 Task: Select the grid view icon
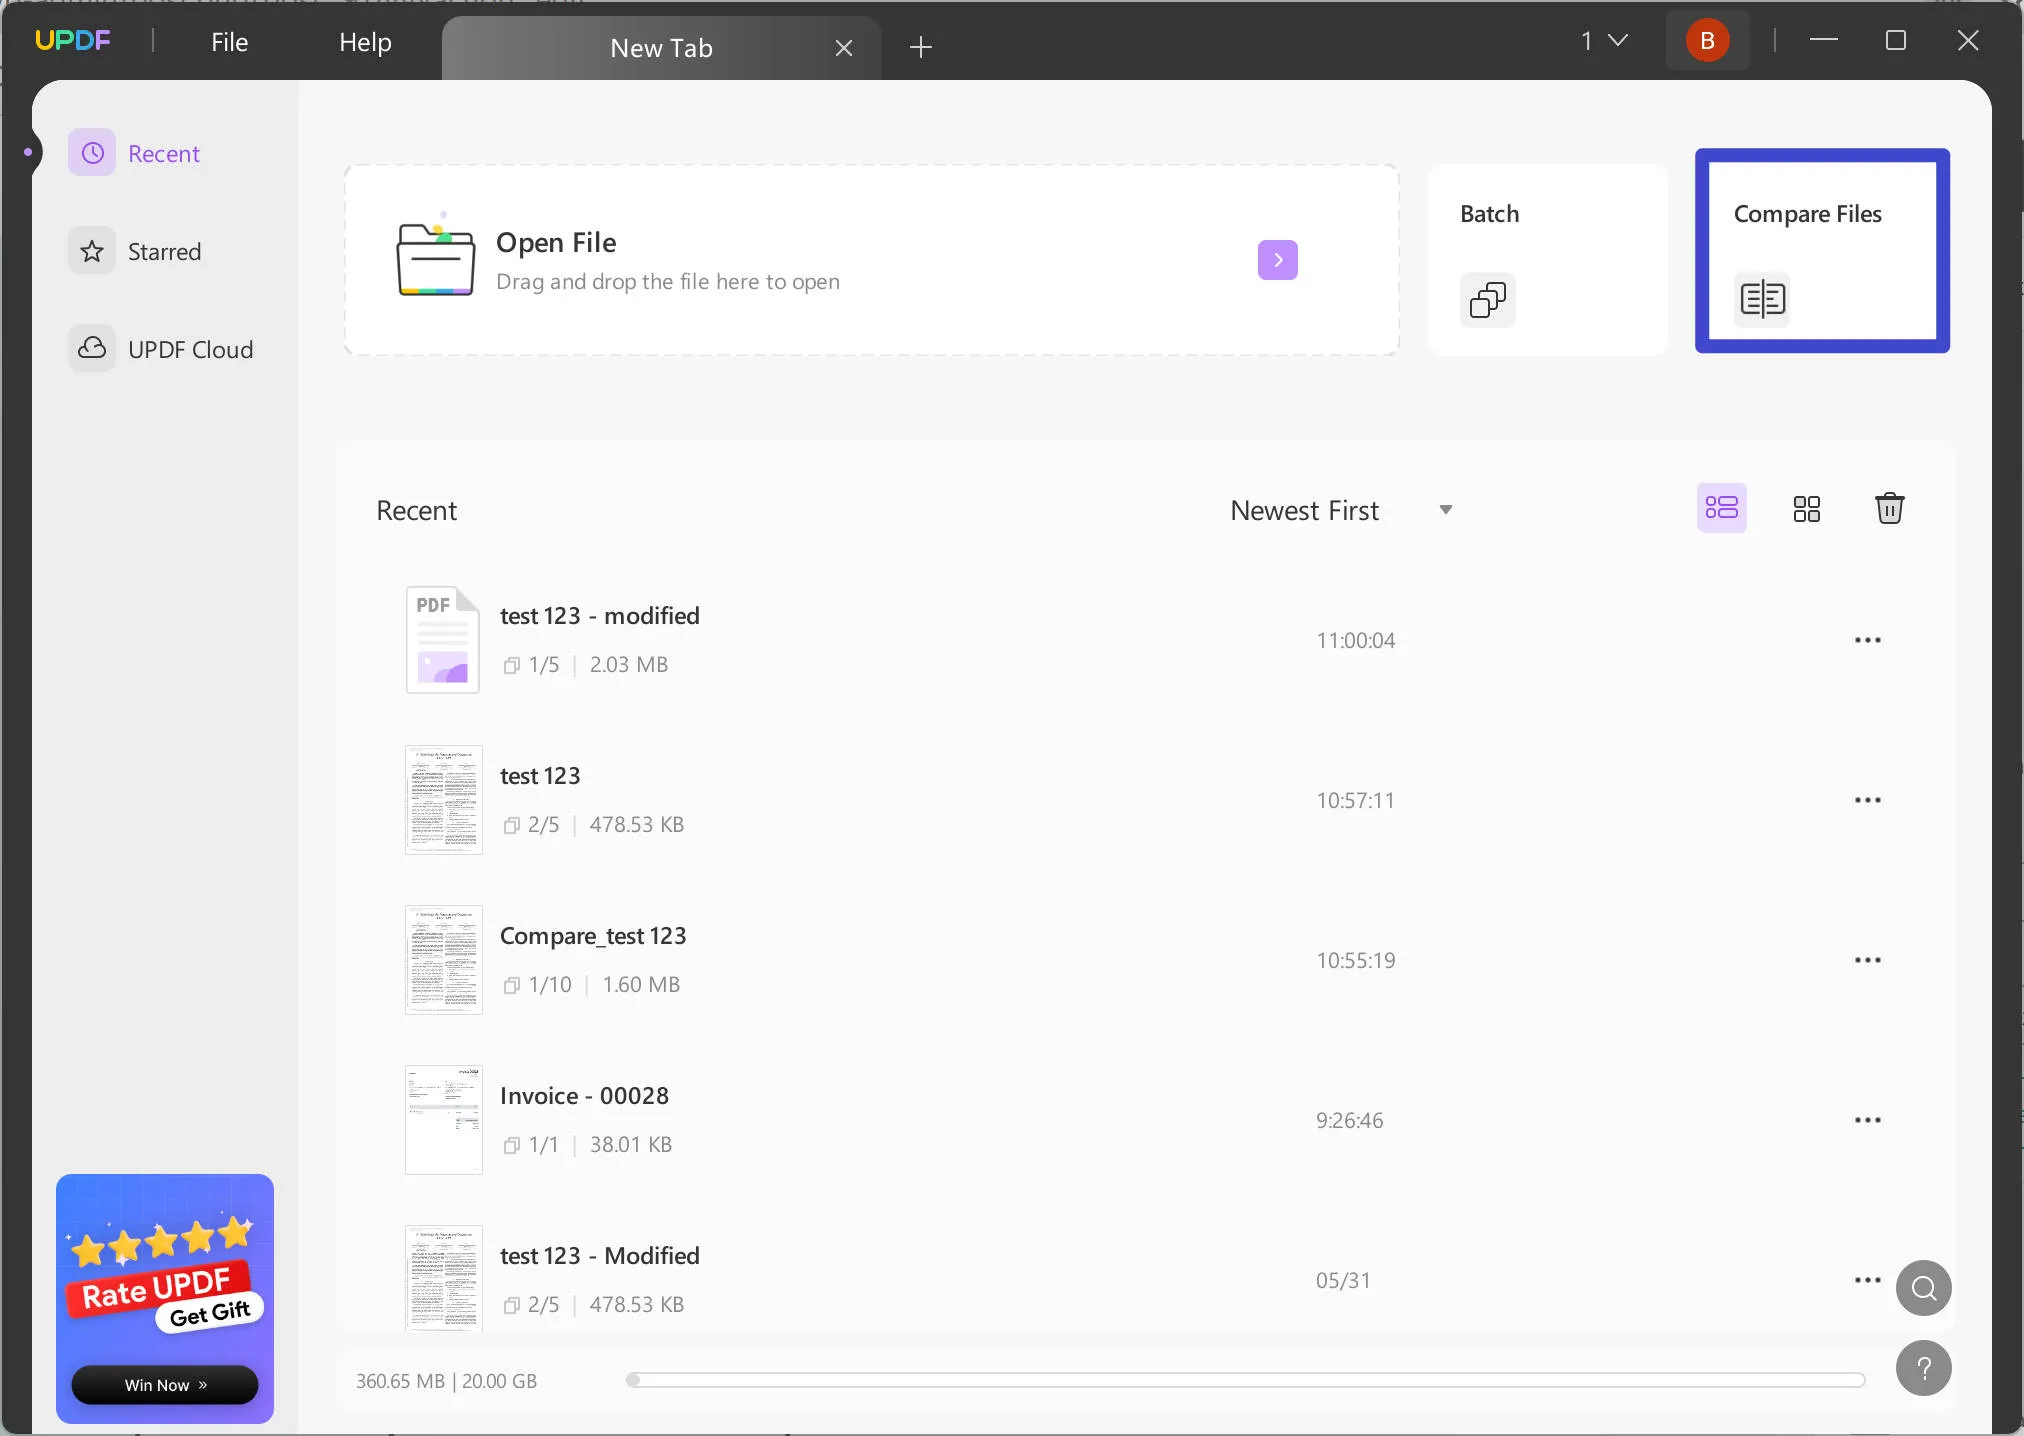[x=1807, y=508]
